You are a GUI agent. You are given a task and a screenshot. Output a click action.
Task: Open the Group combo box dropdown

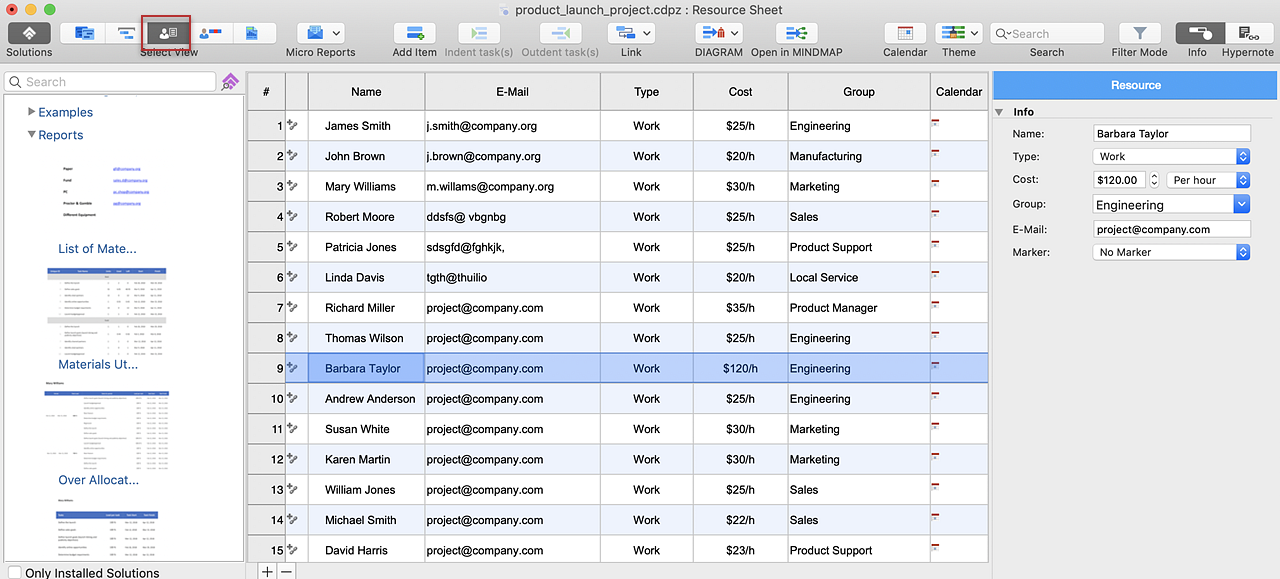tap(1241, 205)
